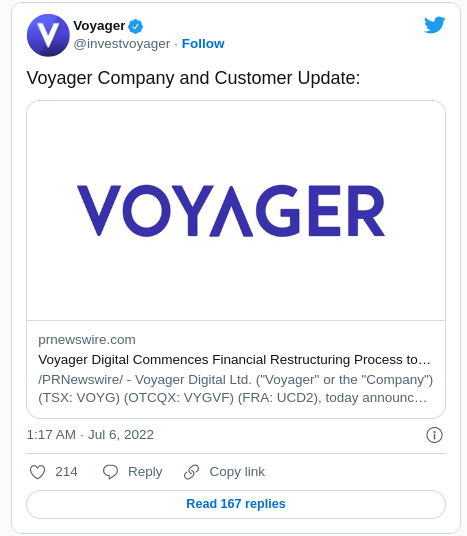Click the PRNewswire article description text

236,389
